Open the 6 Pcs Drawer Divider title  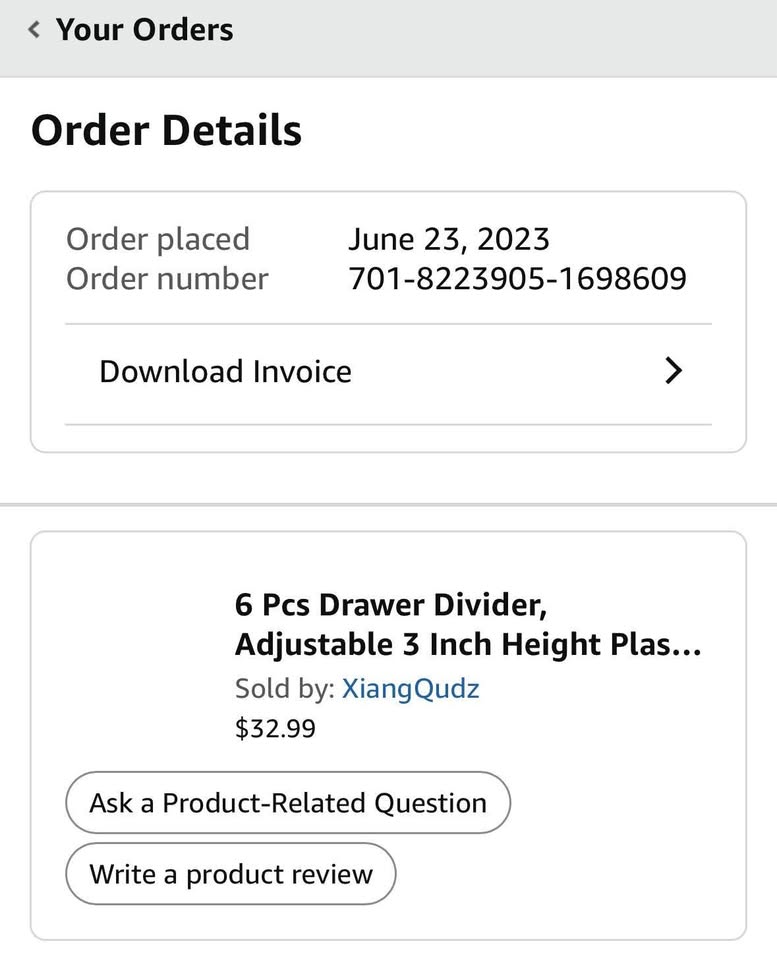coord(391,605)
